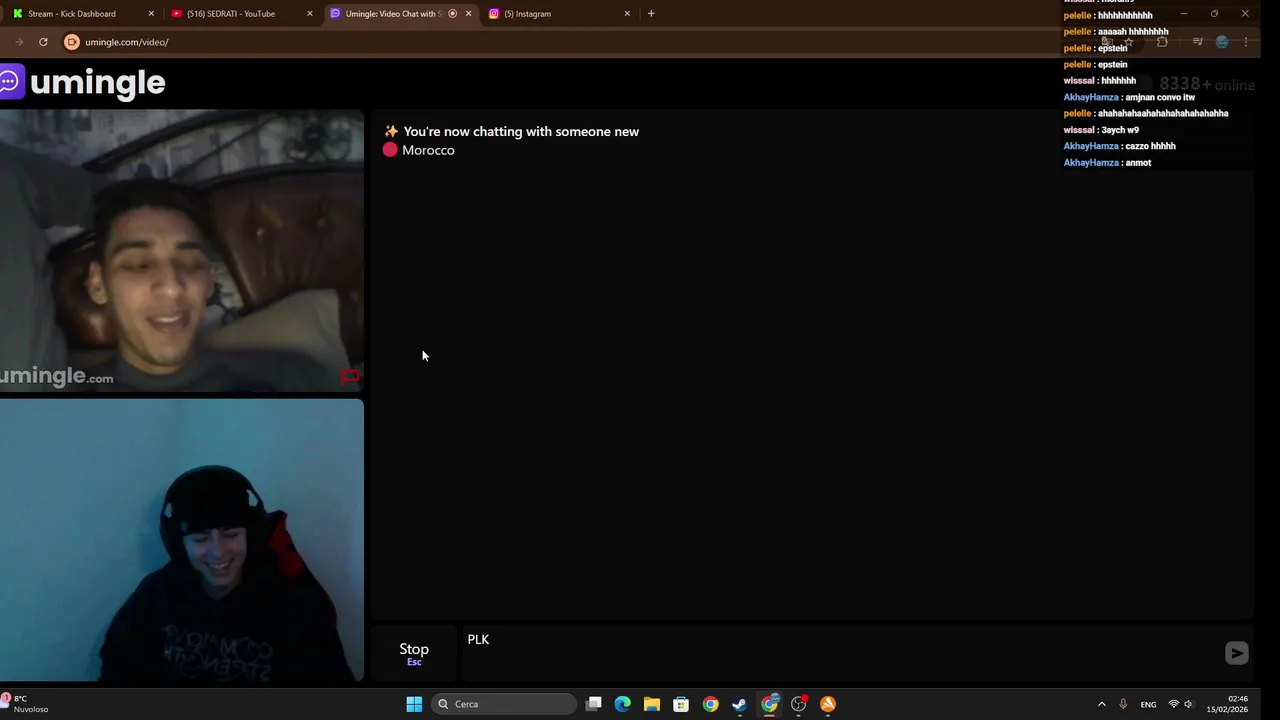The width and height of the screenshot is (1280, 720).
Task: Open the Chrome three-dot menu
Action: [1246, 42]
